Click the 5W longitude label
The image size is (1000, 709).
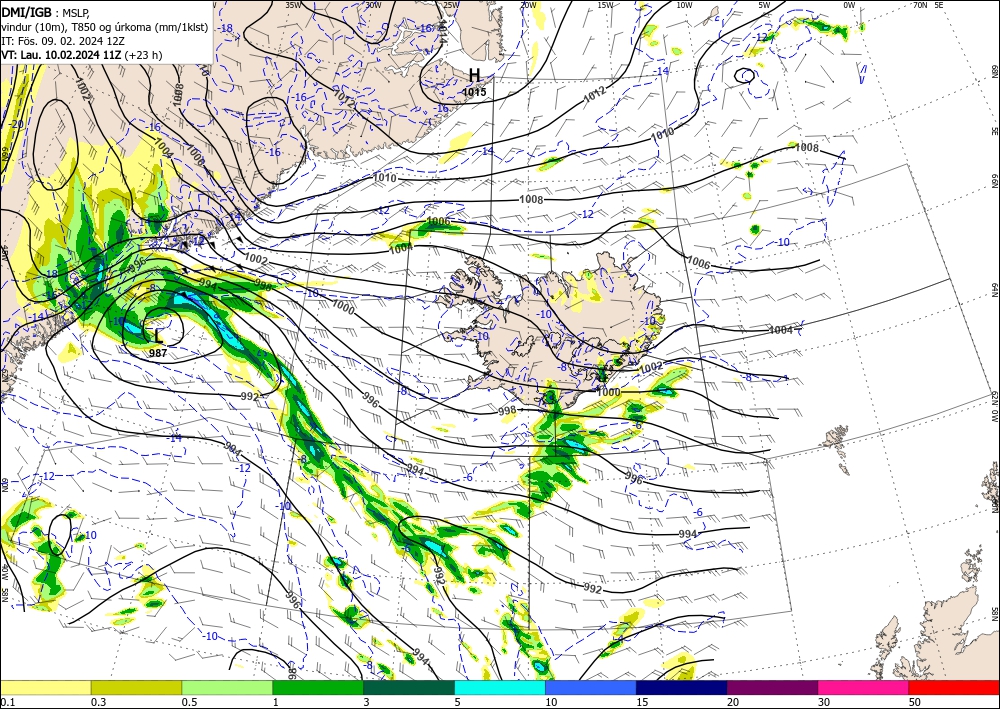tap(765, 5)
